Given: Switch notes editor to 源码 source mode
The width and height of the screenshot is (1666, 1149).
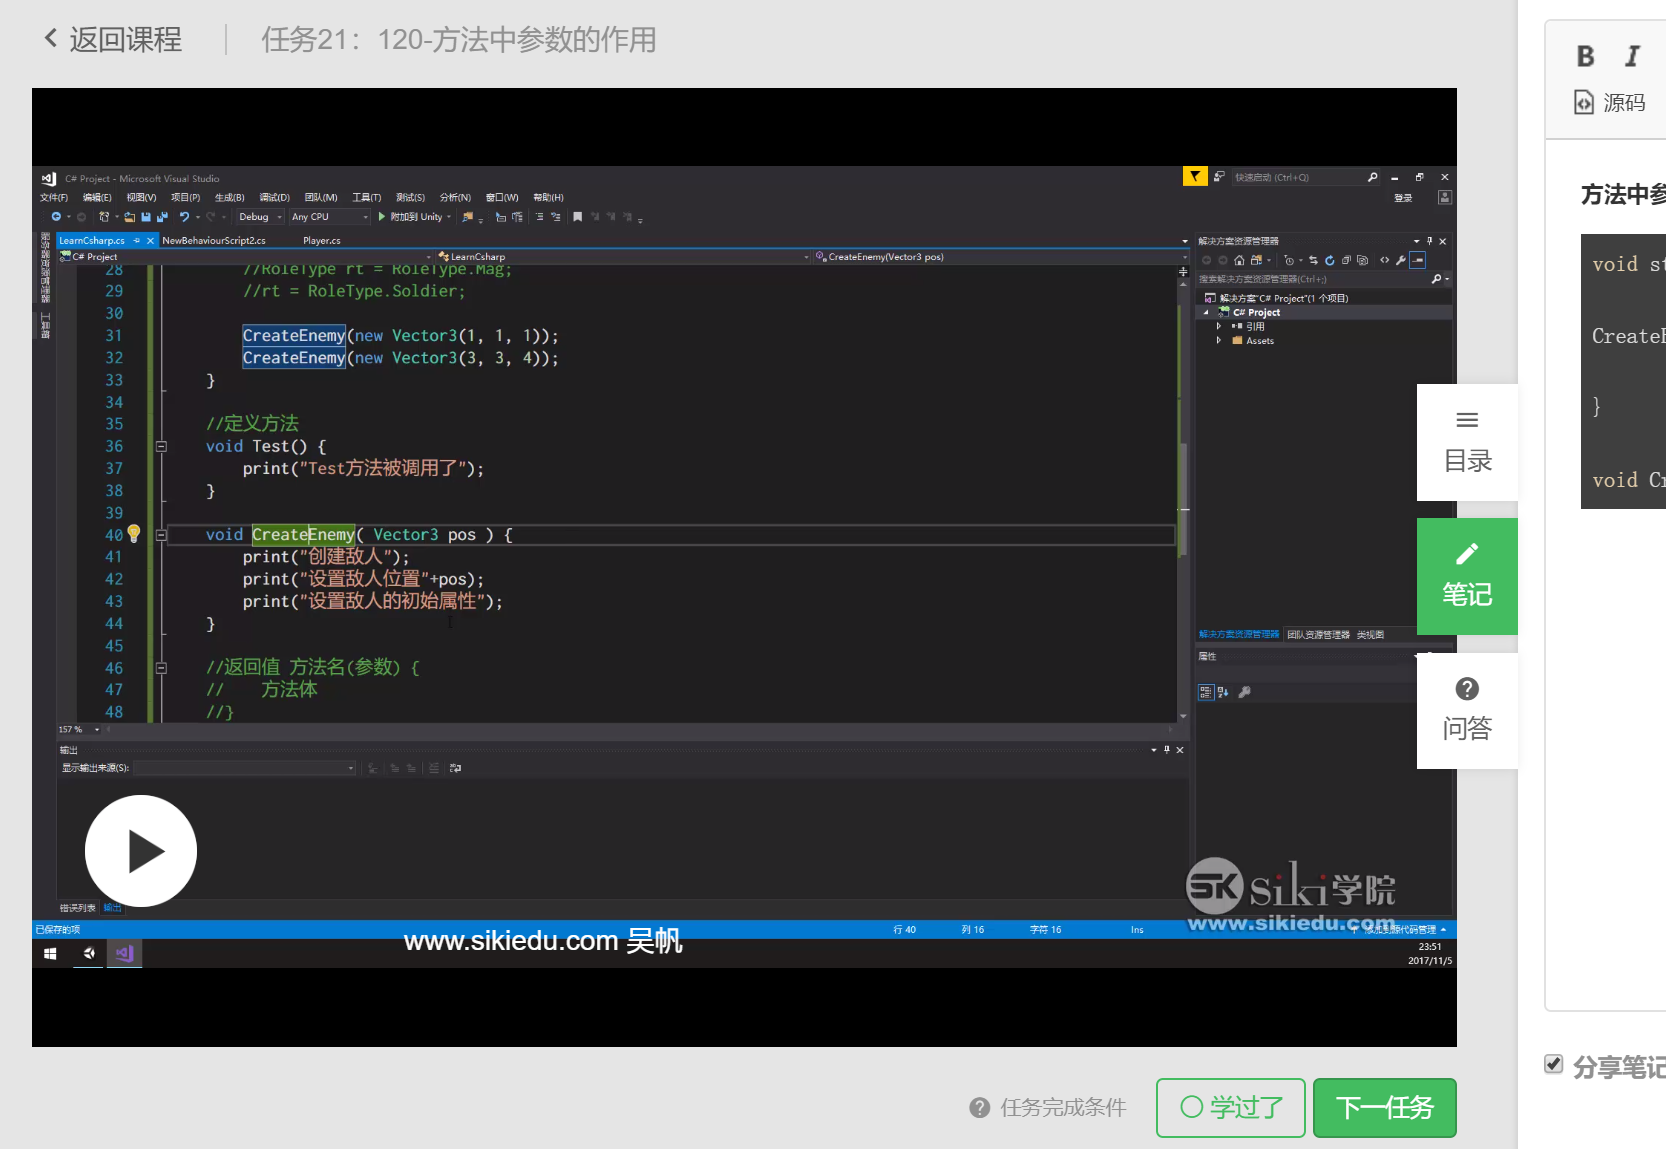Looking at the screenshot, I should tap(1610, 102).
